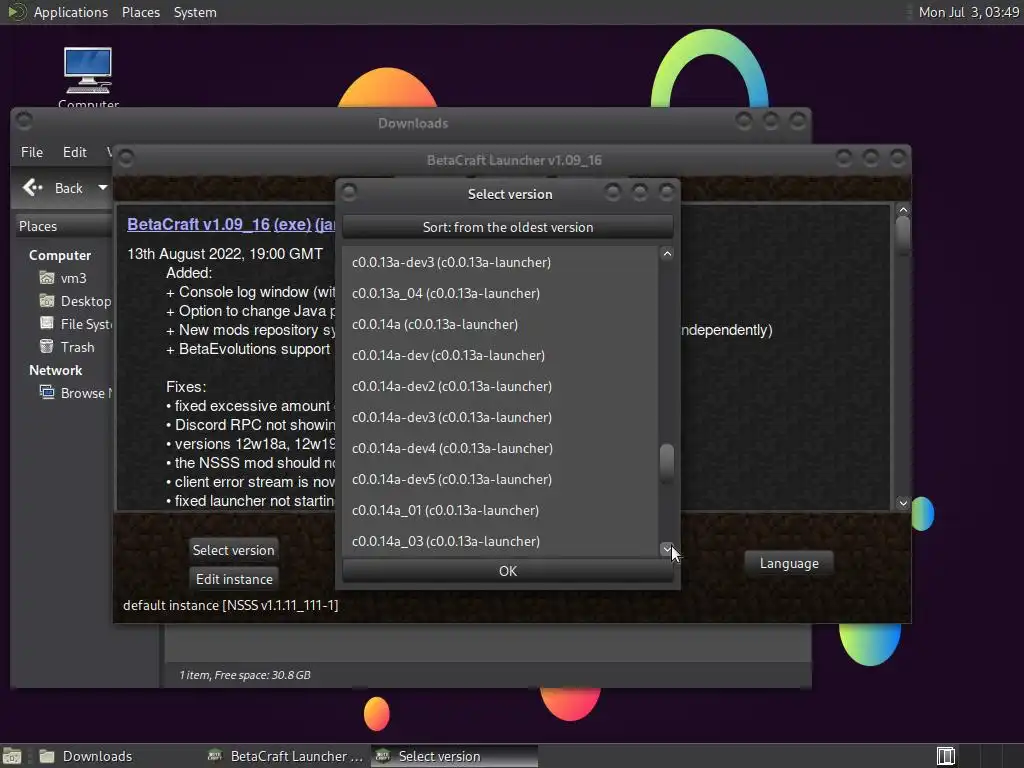Open the Places sidebar header in Downloads
Viewport: 1024px width, 768px height.
[64, 226]
